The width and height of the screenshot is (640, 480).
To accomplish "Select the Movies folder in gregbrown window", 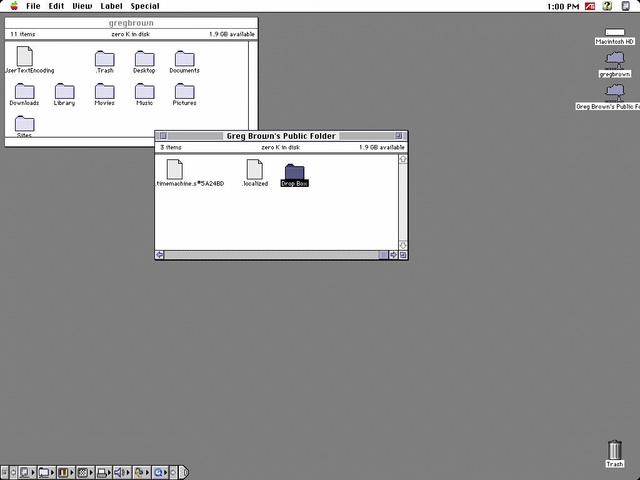I will click(x=104, y=94).
